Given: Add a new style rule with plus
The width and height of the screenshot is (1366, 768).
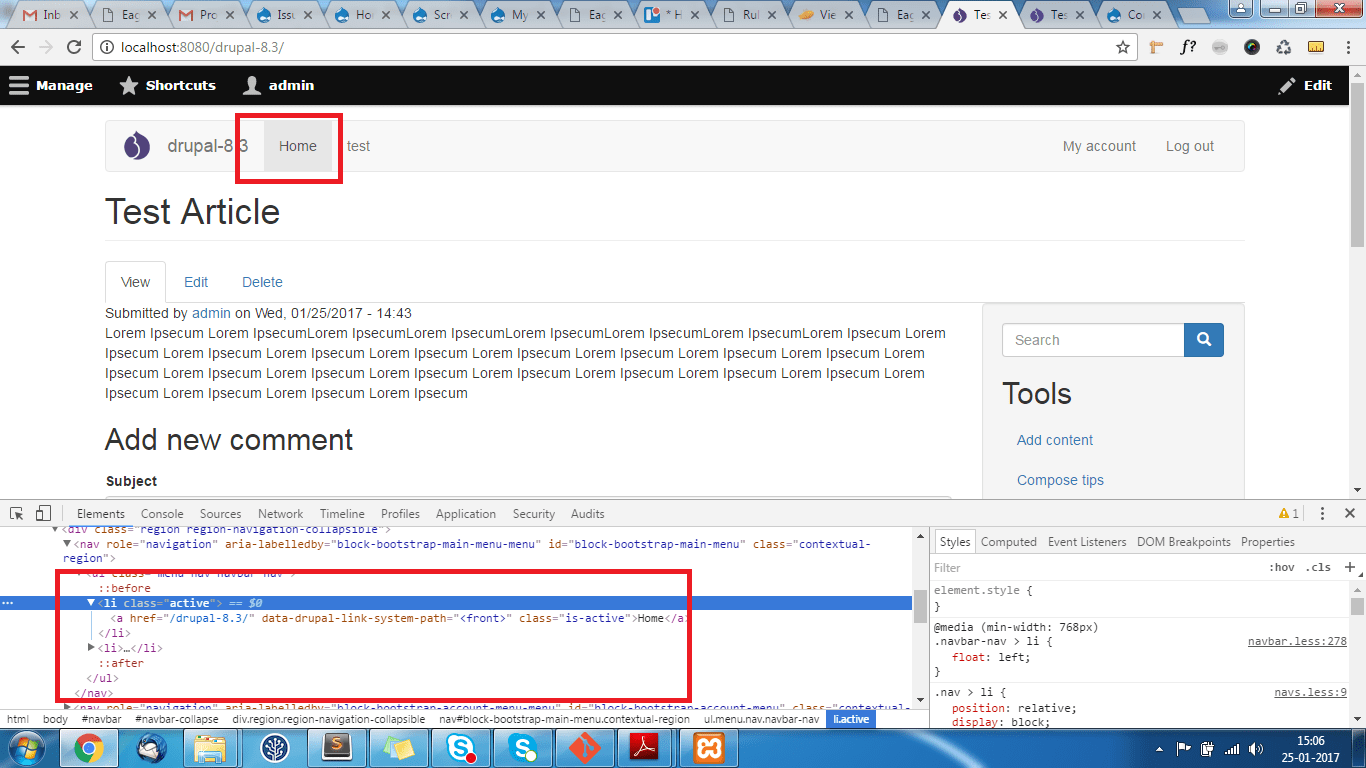Looking at the screenshot, I should [x=1349, y=567].
